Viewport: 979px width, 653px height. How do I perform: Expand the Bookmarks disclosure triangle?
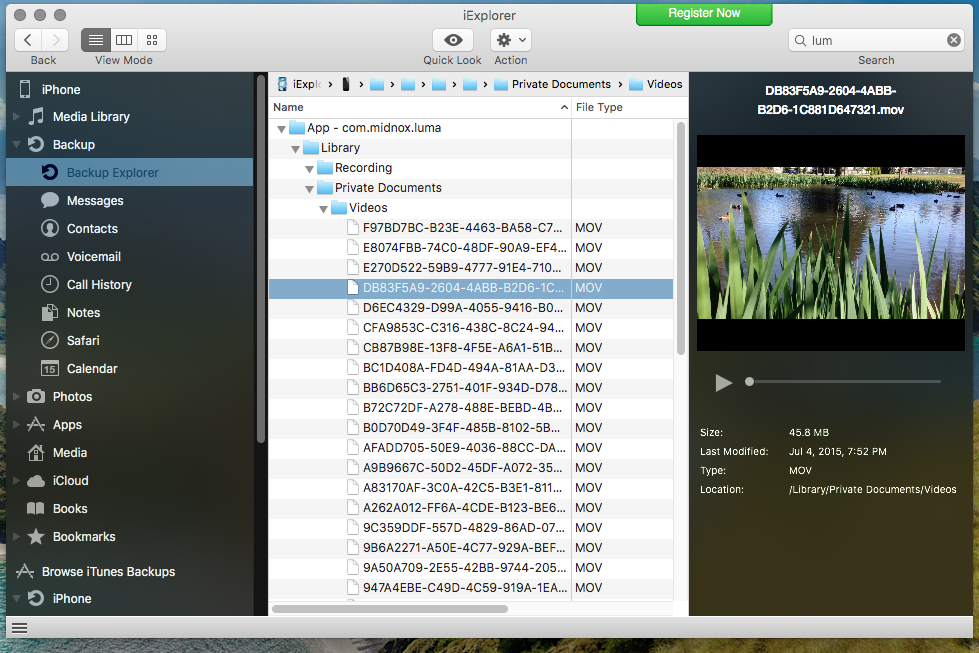click(x=17, y=536)
